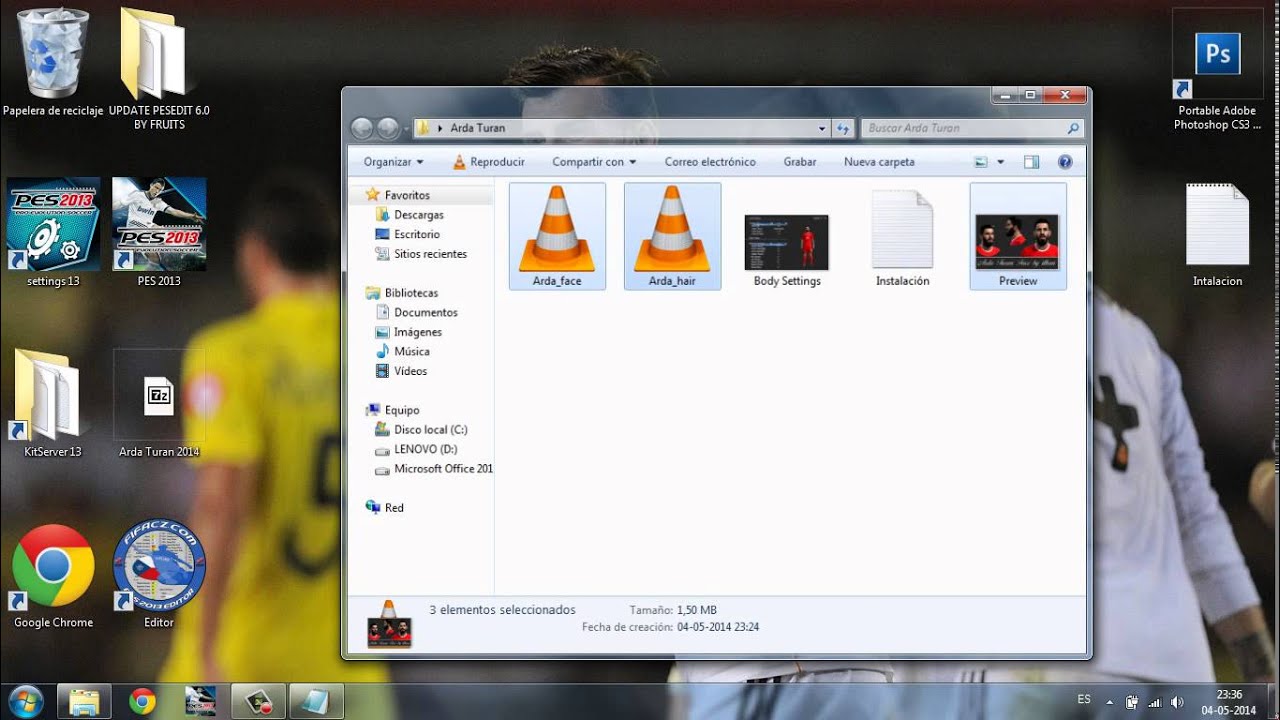The image size is (1280, 720).
Task: Select the Arda_hair VLC file
Action: [x=672, y=237]
